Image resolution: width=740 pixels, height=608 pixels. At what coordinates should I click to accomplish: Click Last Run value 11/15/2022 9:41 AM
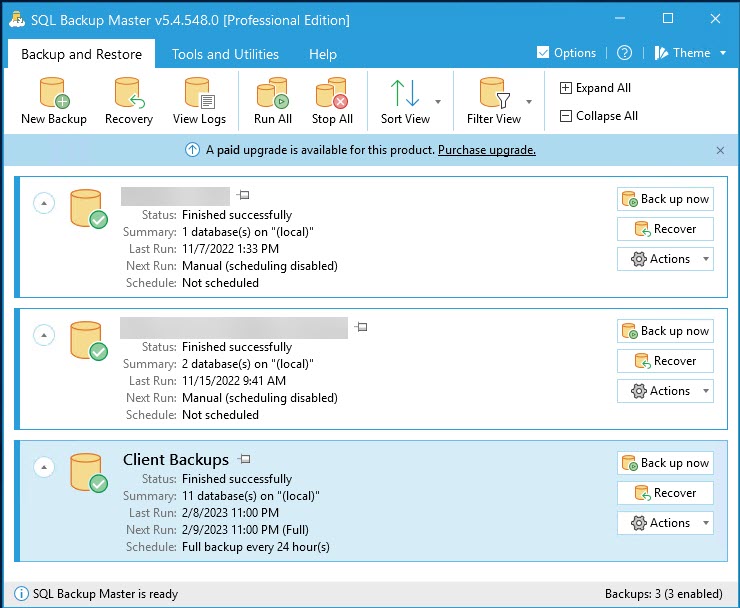[234, 381]
